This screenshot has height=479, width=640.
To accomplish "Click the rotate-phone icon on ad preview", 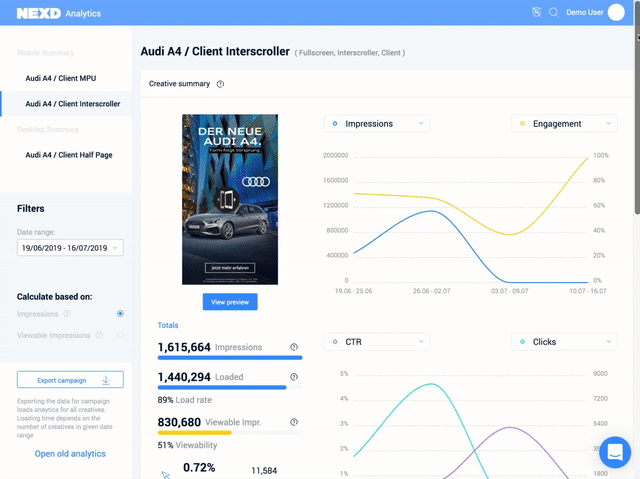I will [x=227, y=200].
